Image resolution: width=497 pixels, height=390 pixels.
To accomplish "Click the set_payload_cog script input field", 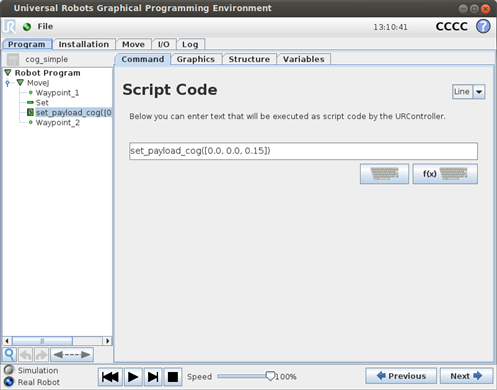I will [x=303, y=151].
